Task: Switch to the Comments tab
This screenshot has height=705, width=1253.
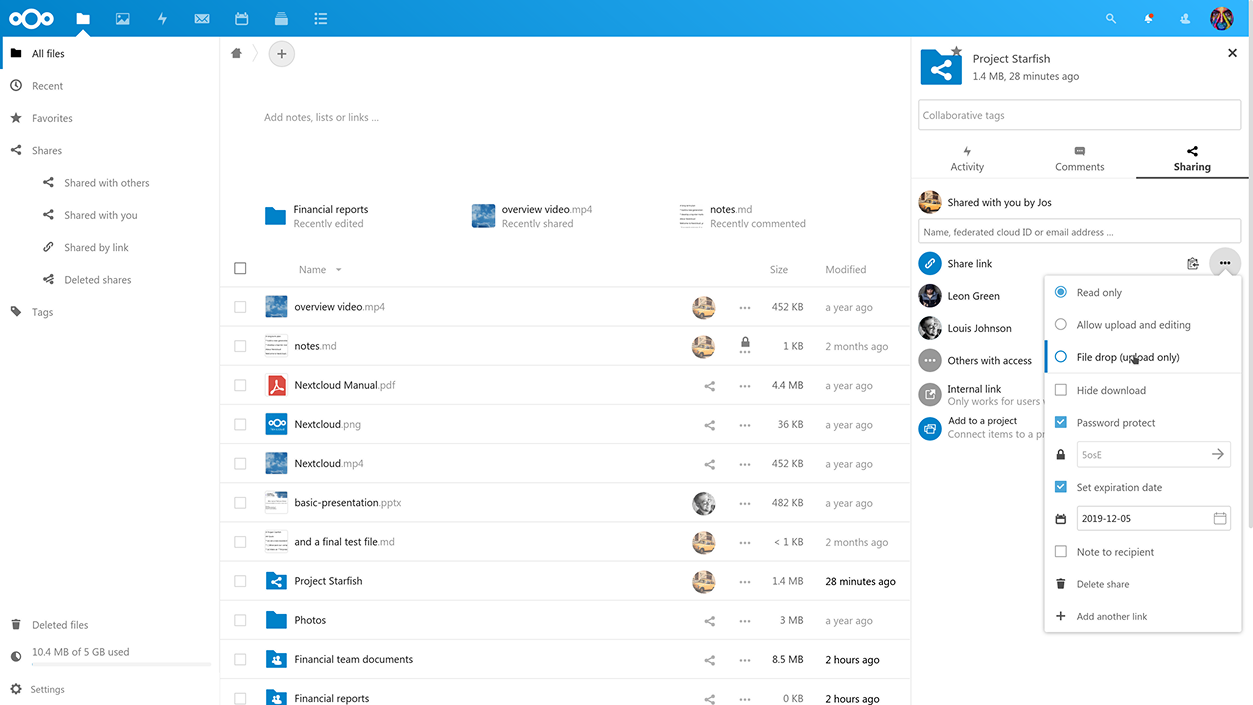Action: 1079,158
